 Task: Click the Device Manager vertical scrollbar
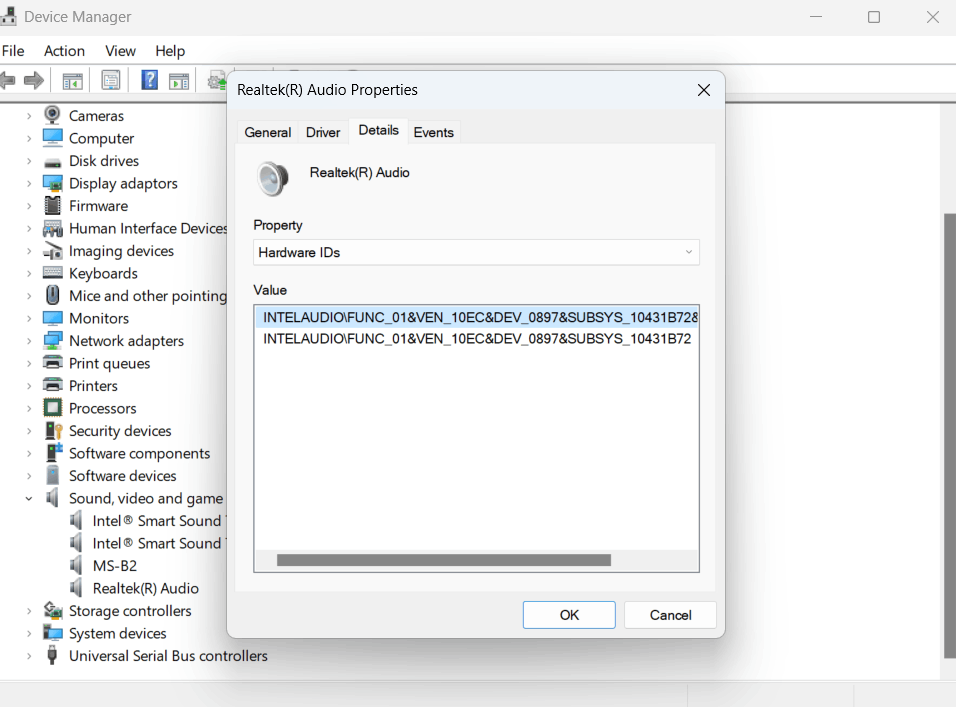(x=949, y=436)
